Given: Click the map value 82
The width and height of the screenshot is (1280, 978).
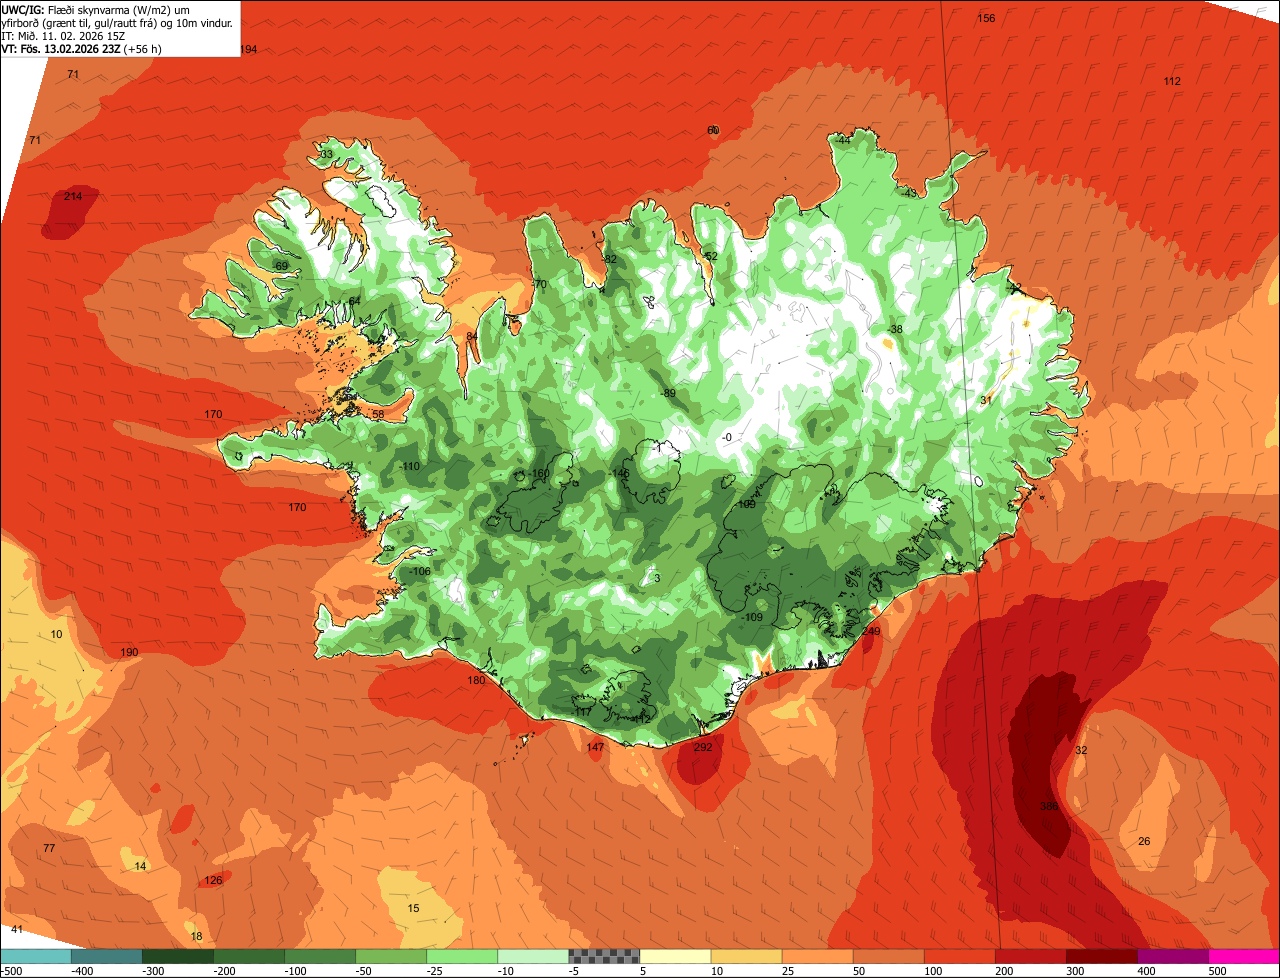Looking at the screenshot, I should click(611, 260).
